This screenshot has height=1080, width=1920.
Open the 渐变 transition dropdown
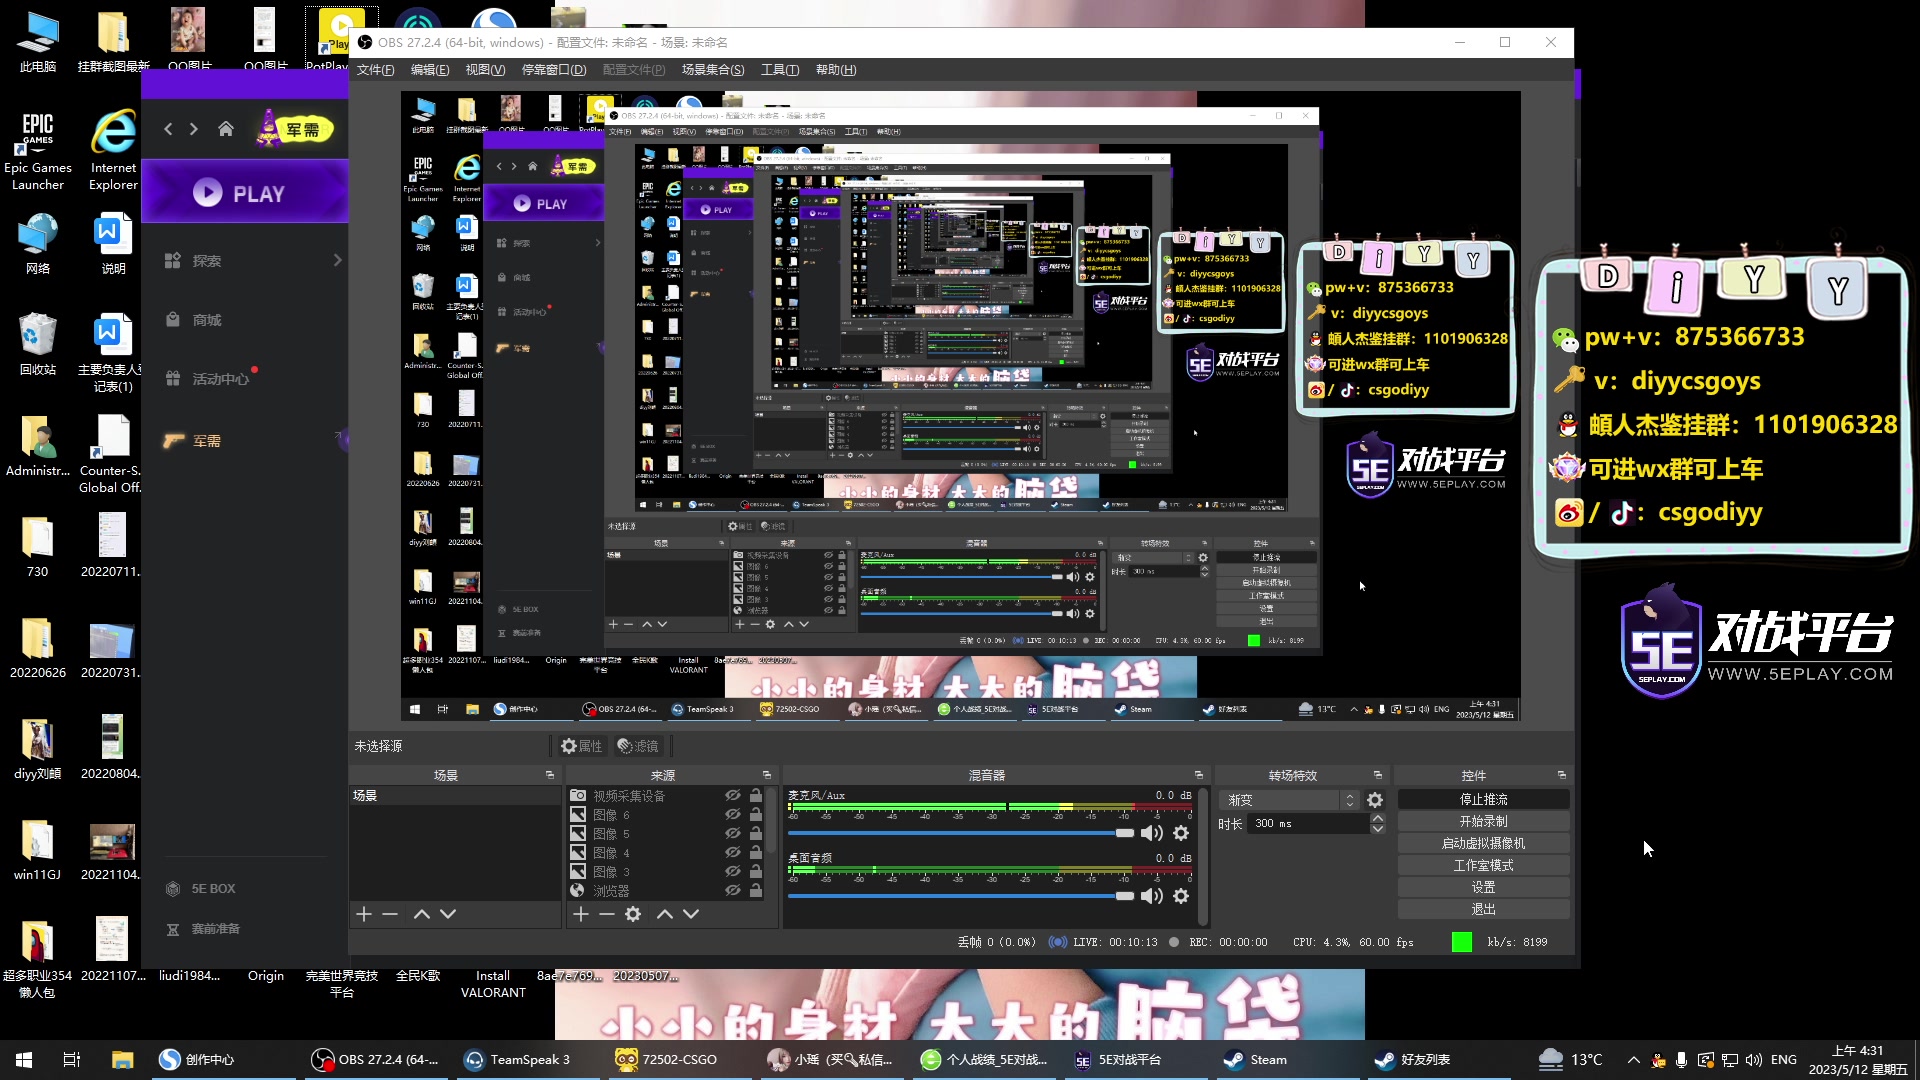point(1289,800)
